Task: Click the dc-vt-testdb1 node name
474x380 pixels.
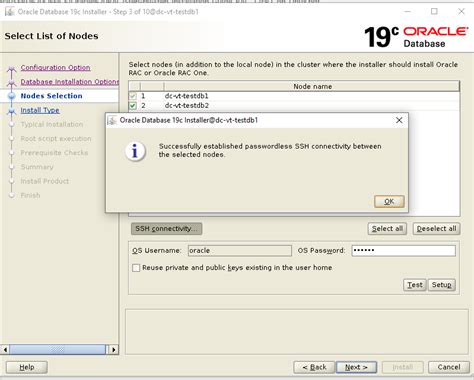Action: (186, 96)
